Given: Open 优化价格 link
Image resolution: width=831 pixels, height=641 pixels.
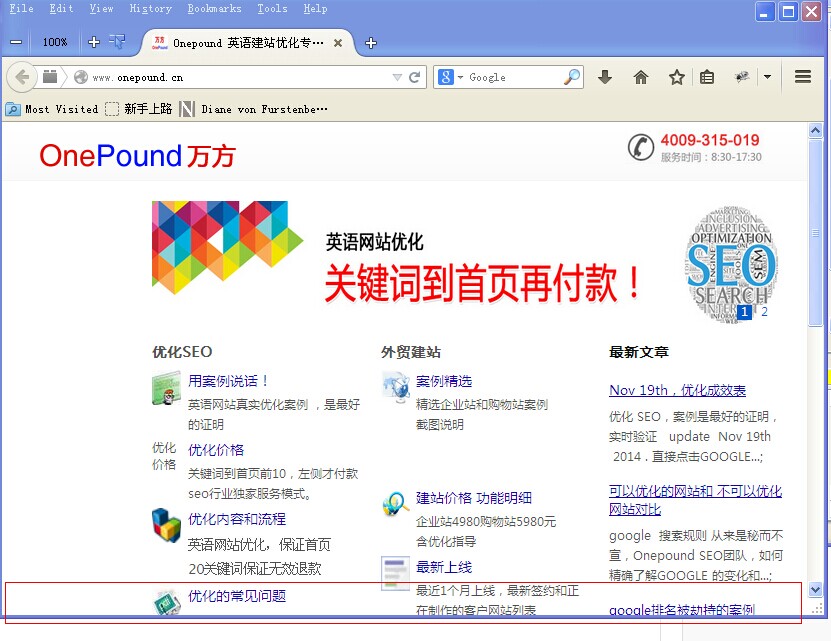Looking at the screenshot, I should (x=216, y=450).
